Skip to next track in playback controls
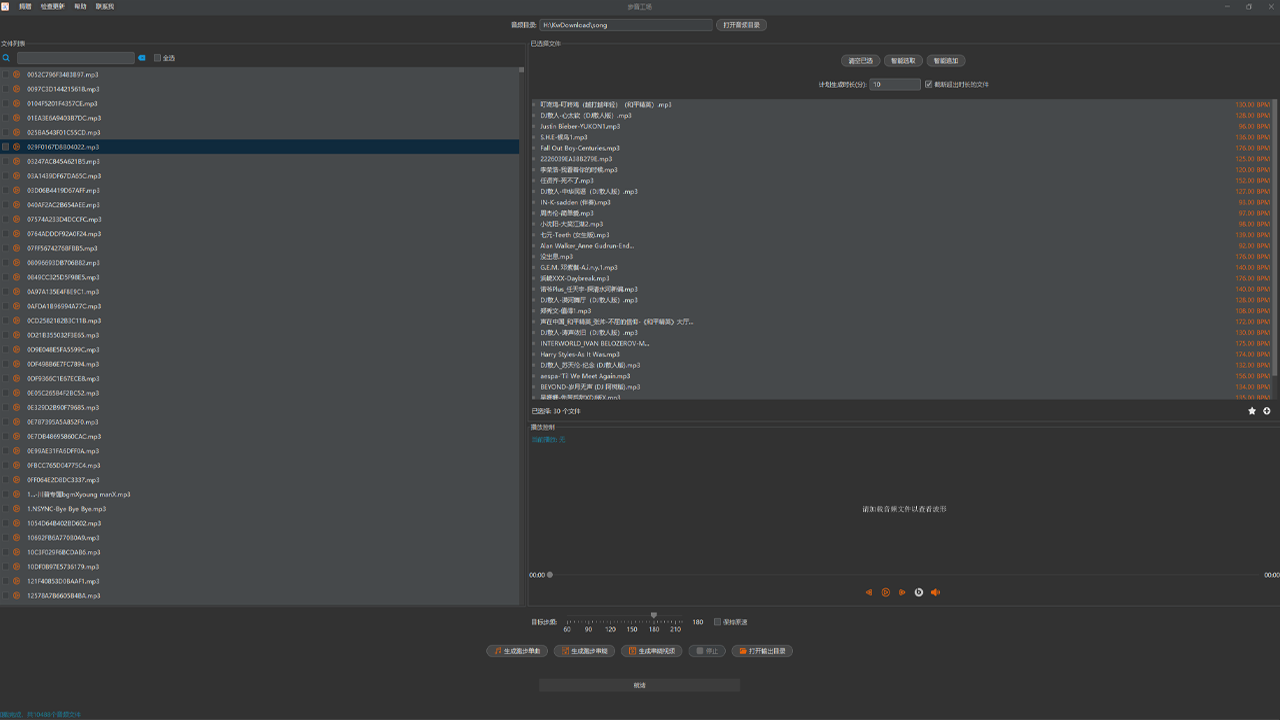 click(x=902, y=592)
